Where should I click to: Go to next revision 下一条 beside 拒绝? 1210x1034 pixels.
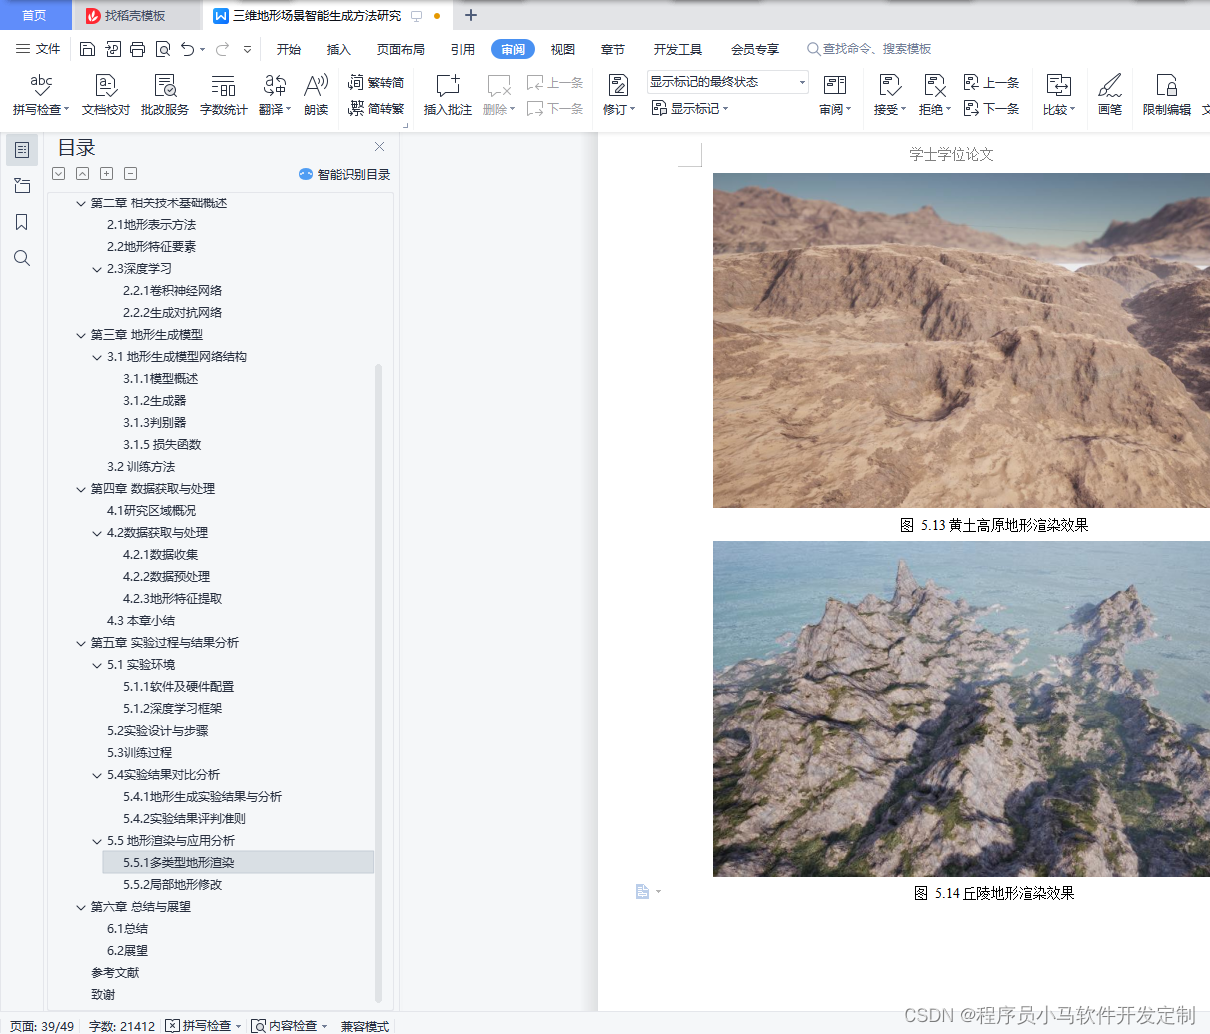(991, 108)
